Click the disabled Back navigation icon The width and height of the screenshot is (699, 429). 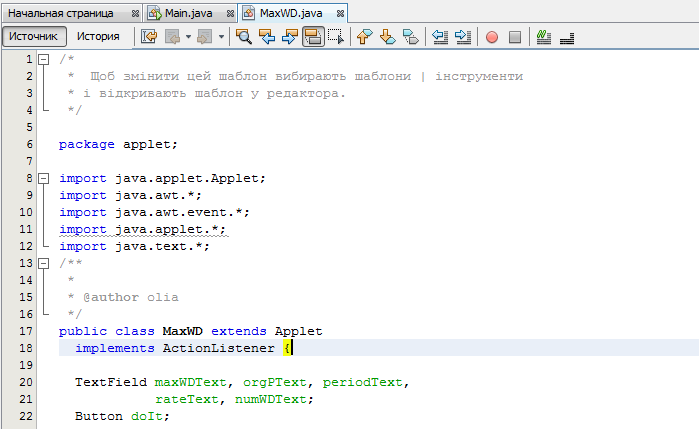tap(173, 37)
